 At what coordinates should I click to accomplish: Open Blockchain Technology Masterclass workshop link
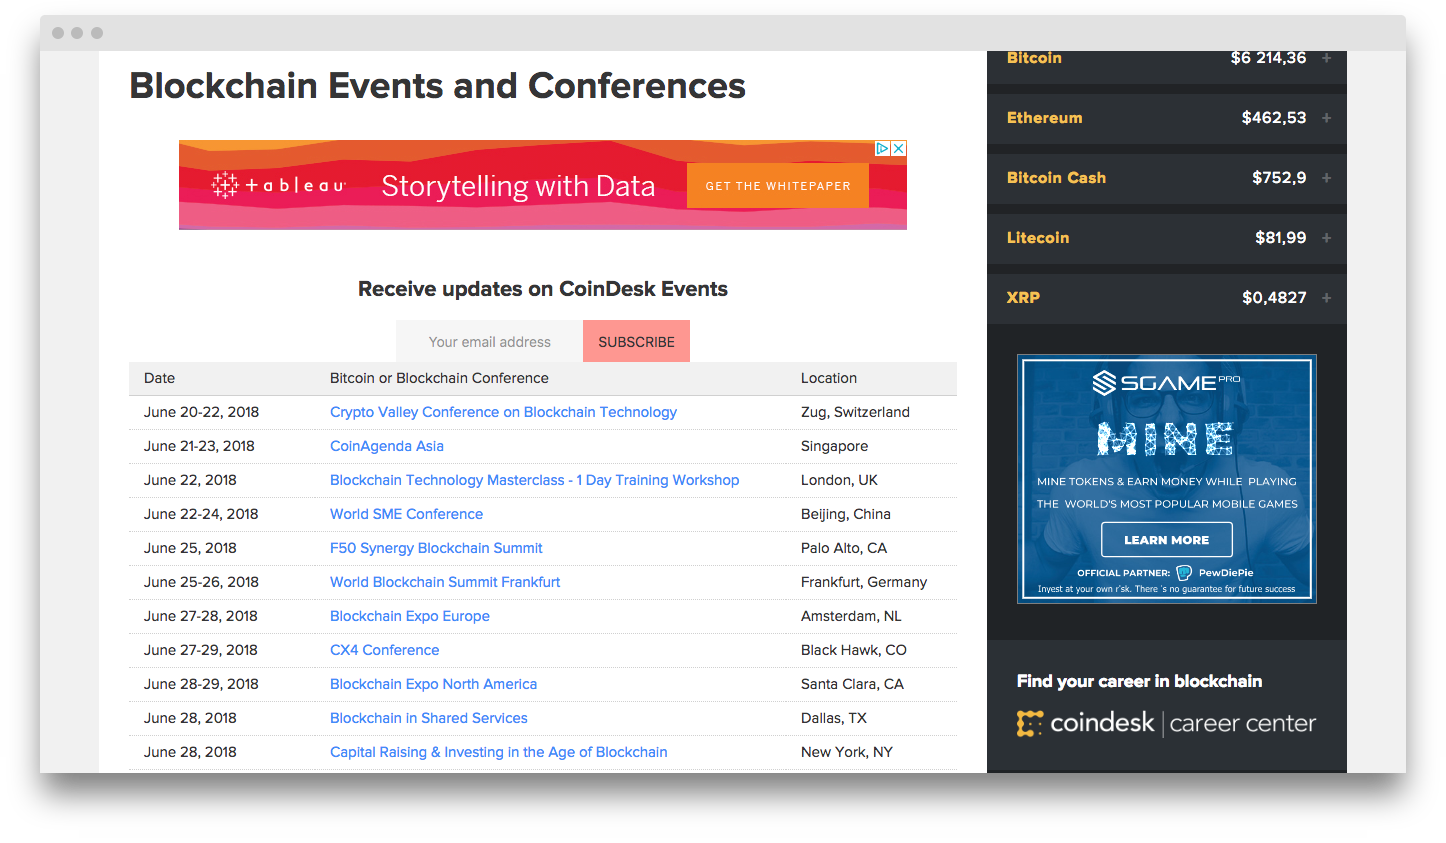point(535,480)
